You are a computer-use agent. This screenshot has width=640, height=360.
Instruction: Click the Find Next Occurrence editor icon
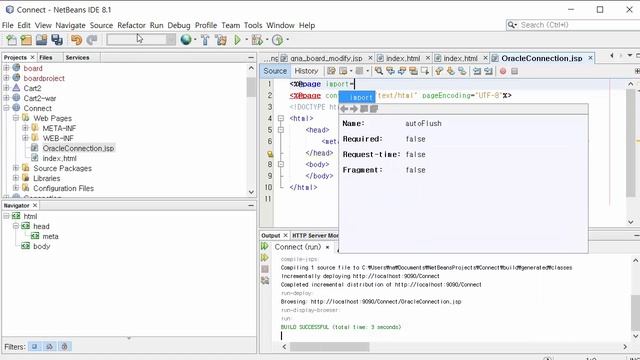tap(402, 71)
